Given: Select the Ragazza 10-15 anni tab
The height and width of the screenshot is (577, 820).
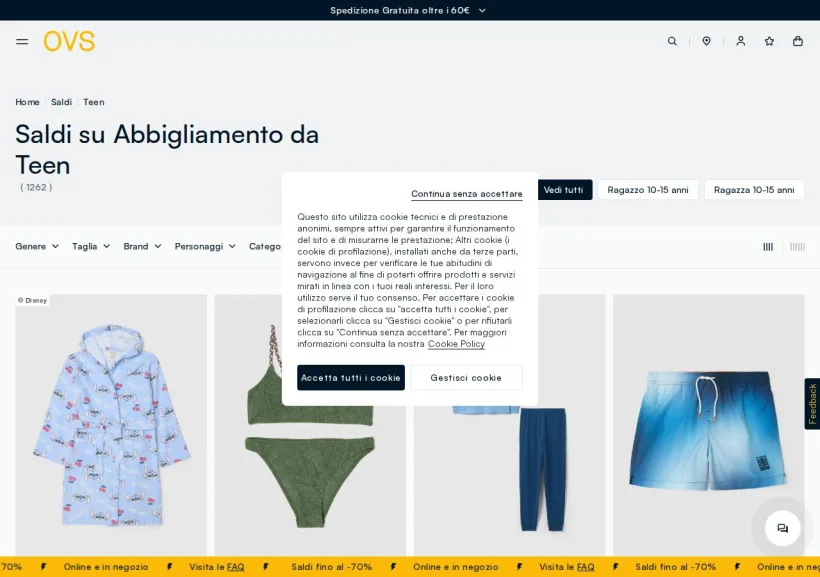Looking at the screenshot, I should pyautogui.click(x=754, y=190).
